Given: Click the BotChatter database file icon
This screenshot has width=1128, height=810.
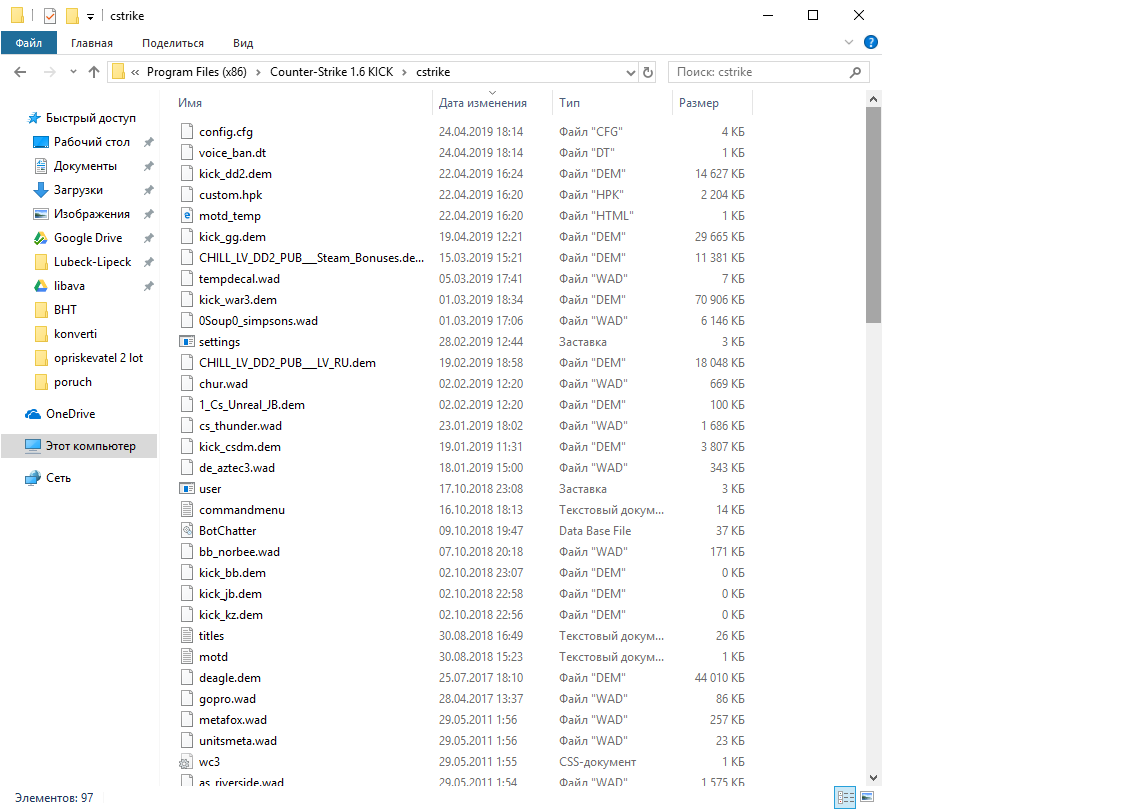Looking at the screenshot, I should [x=187, y=531].
